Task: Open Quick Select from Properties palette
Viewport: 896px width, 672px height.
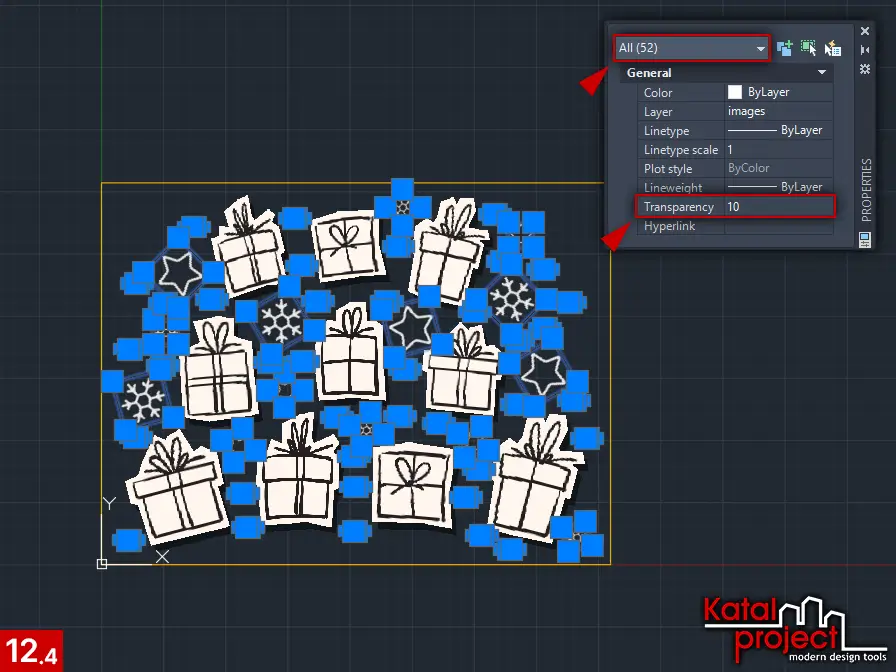Action: [832, 48]
